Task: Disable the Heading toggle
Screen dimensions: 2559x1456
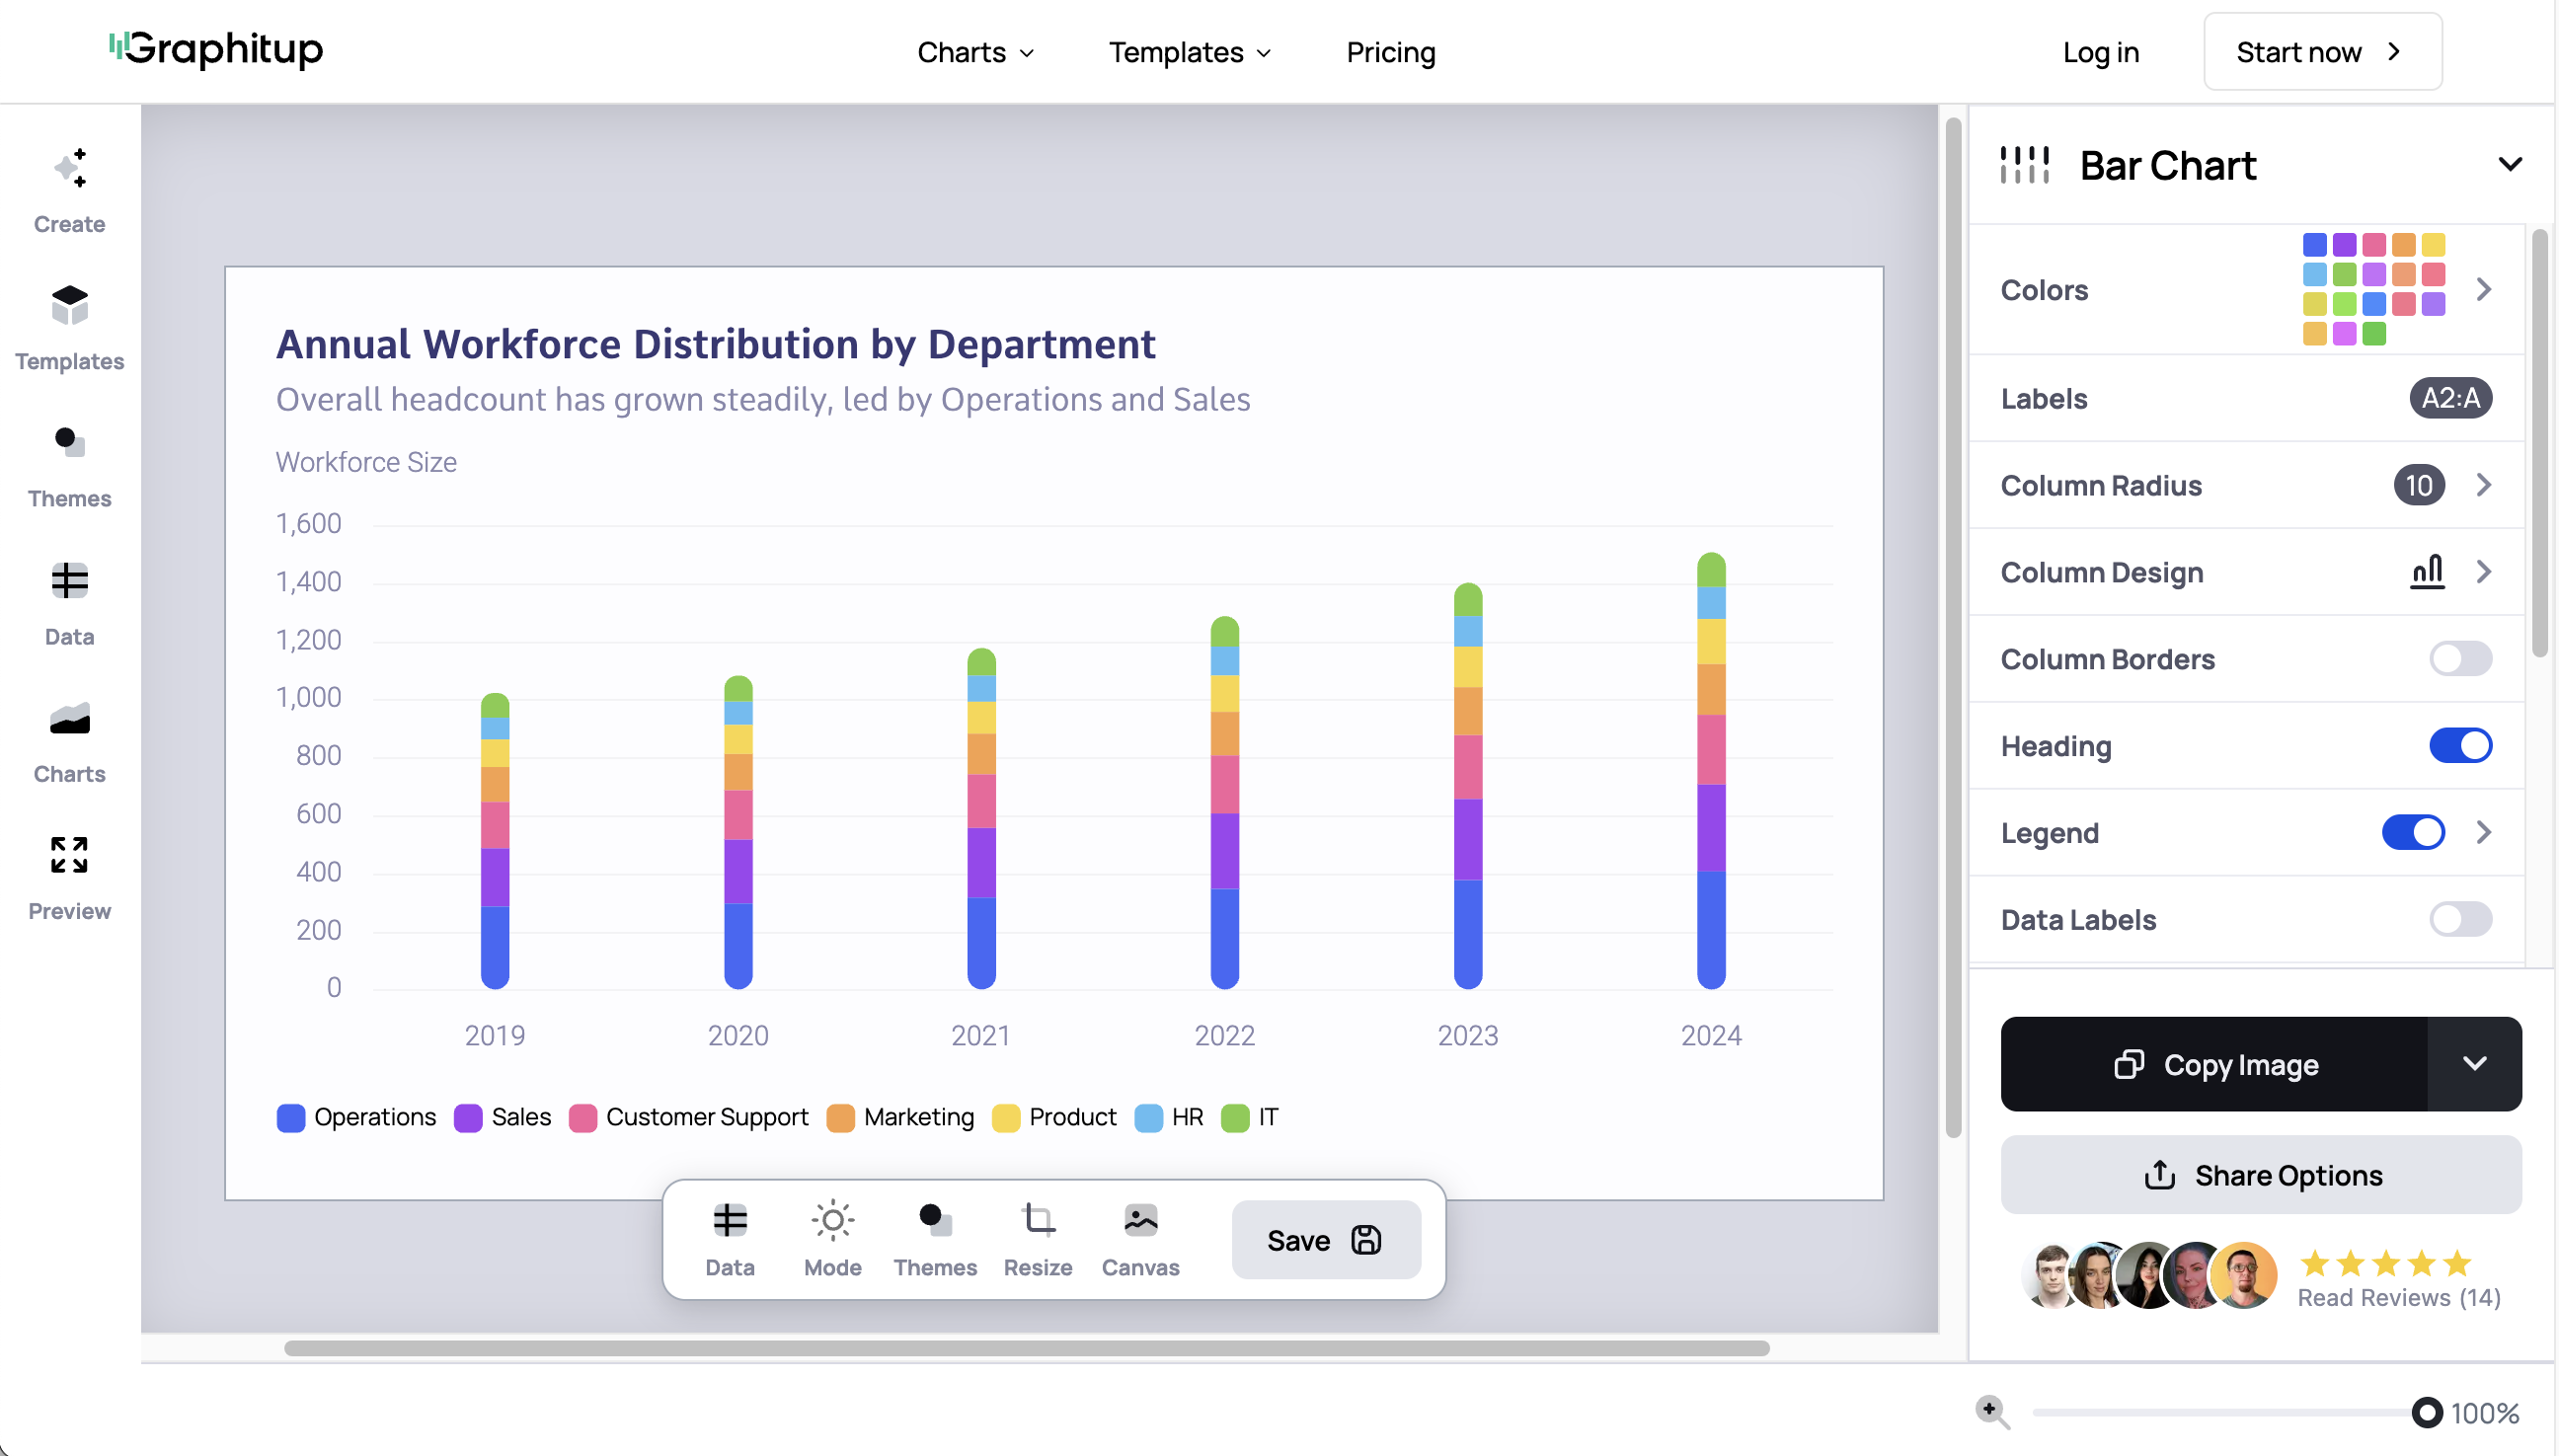Action: tap(2459, 745)
